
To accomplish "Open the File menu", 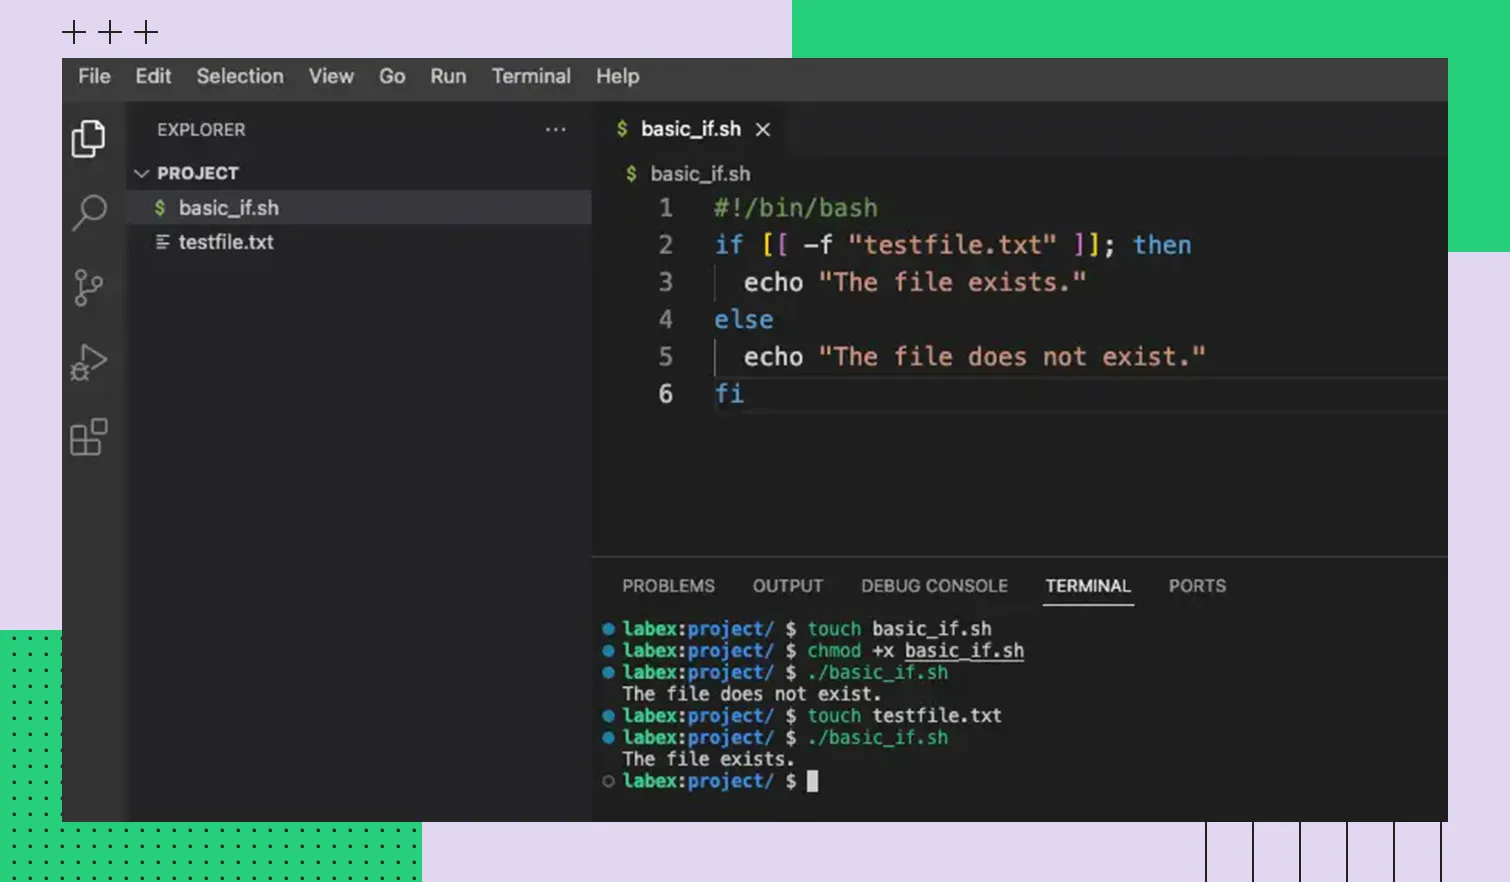I will pyautogui.click(x=94, y=77).
